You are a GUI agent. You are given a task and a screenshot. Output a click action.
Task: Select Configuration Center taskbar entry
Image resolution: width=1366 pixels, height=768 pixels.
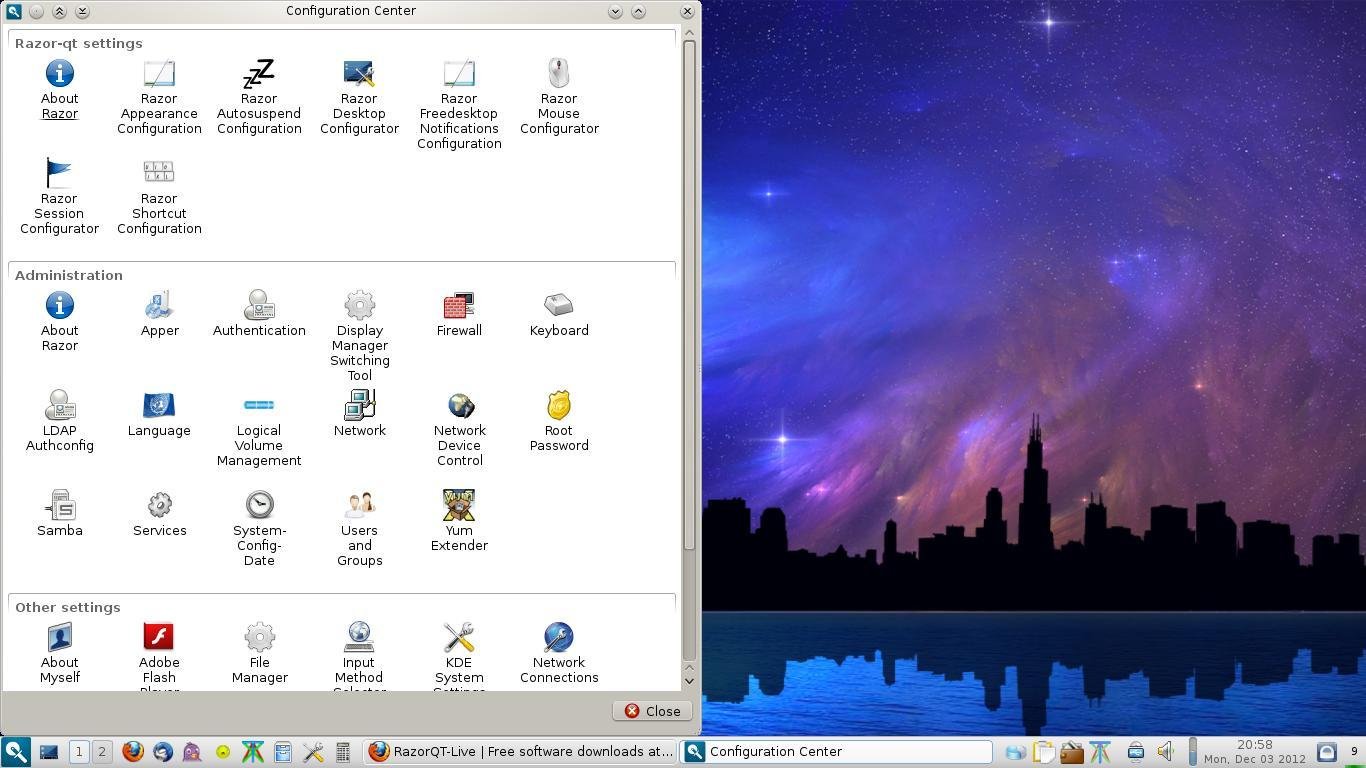point(836,752)
